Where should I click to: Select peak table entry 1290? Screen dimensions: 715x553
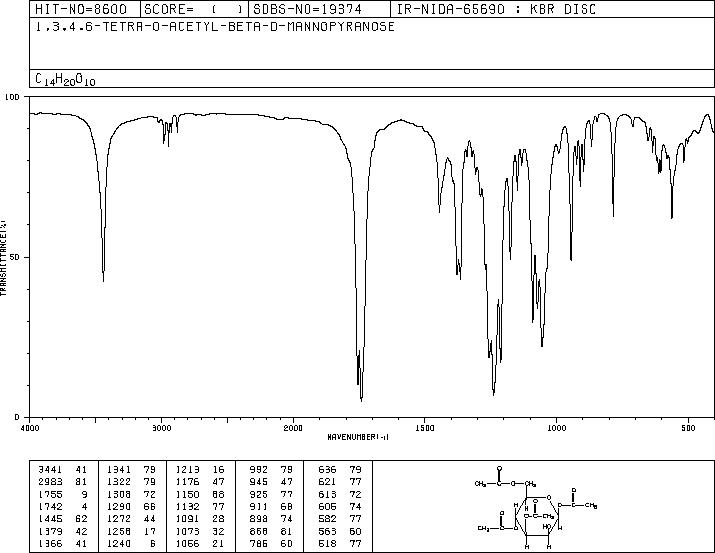[x=131, y=506]
